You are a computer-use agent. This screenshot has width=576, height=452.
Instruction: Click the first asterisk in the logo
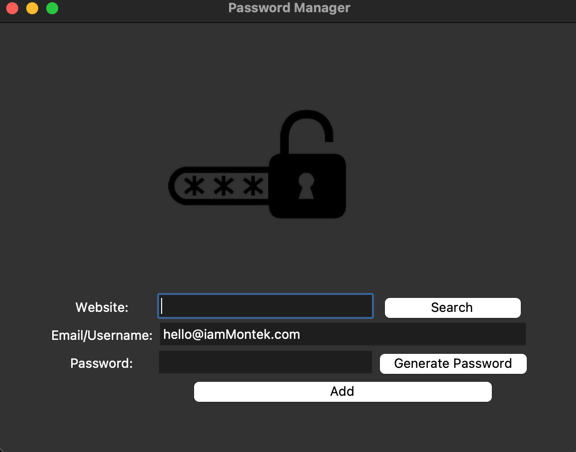(194, 186)
